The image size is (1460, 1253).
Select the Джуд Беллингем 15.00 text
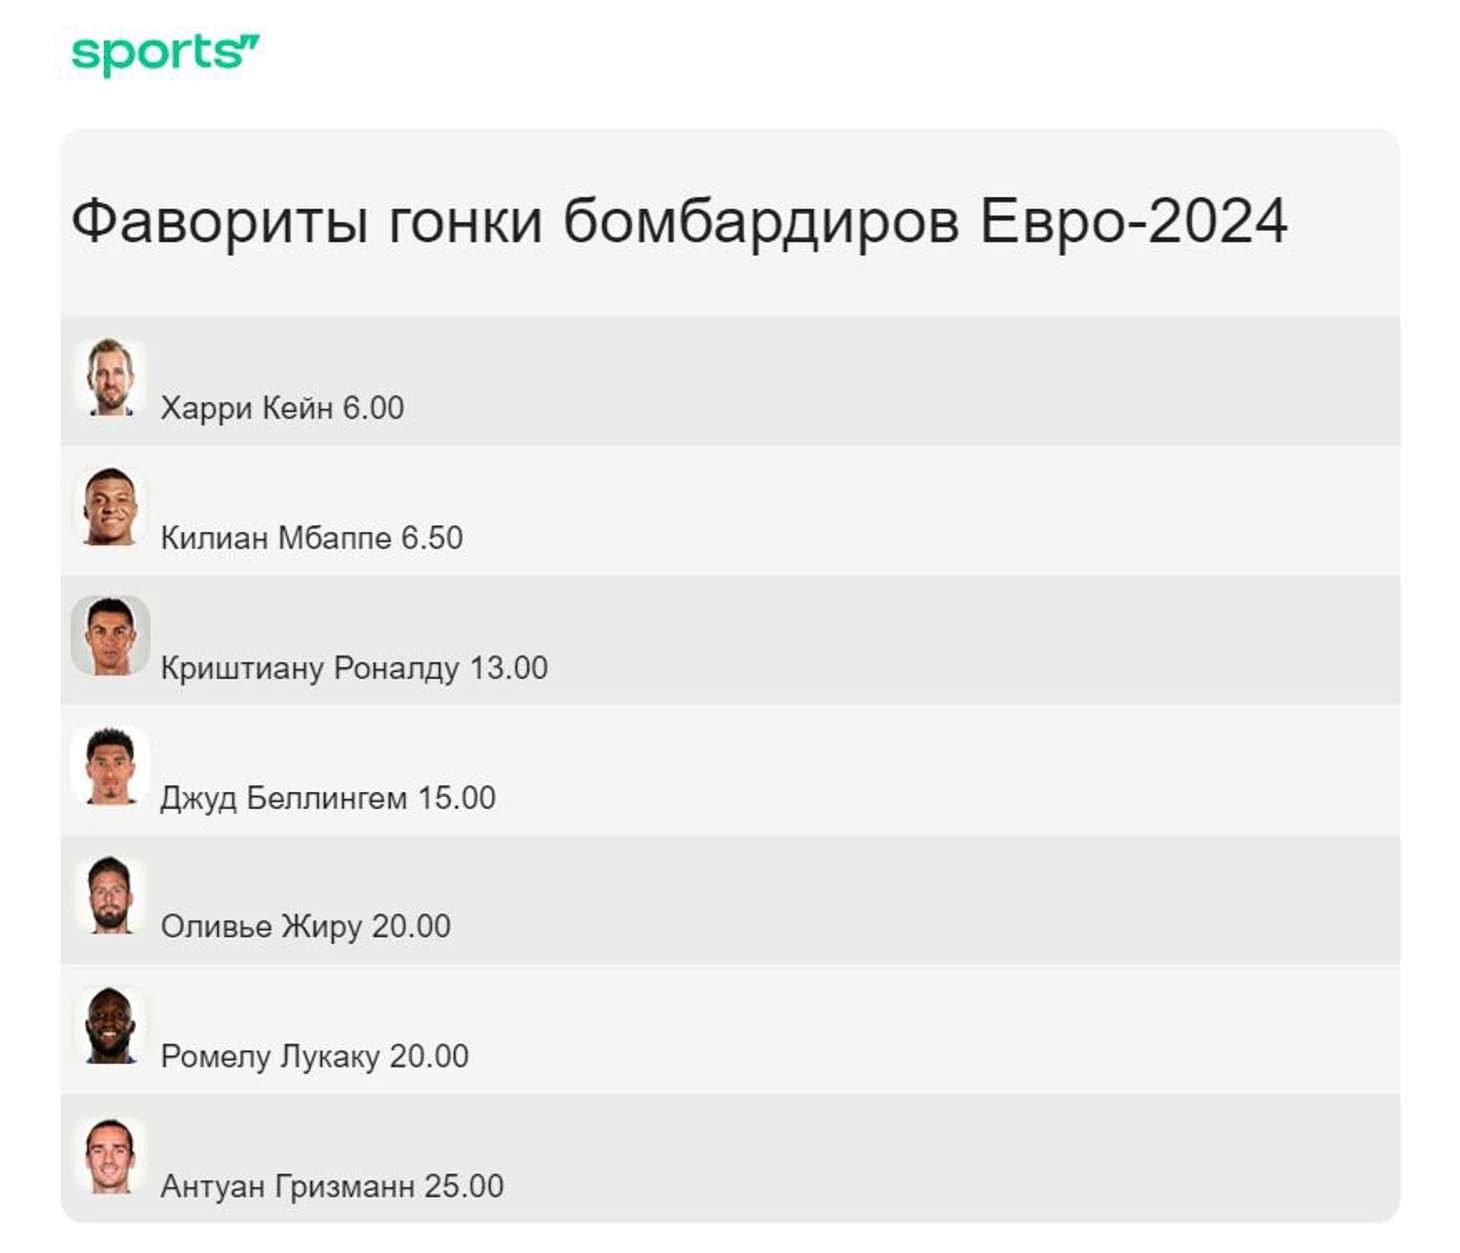328,798
